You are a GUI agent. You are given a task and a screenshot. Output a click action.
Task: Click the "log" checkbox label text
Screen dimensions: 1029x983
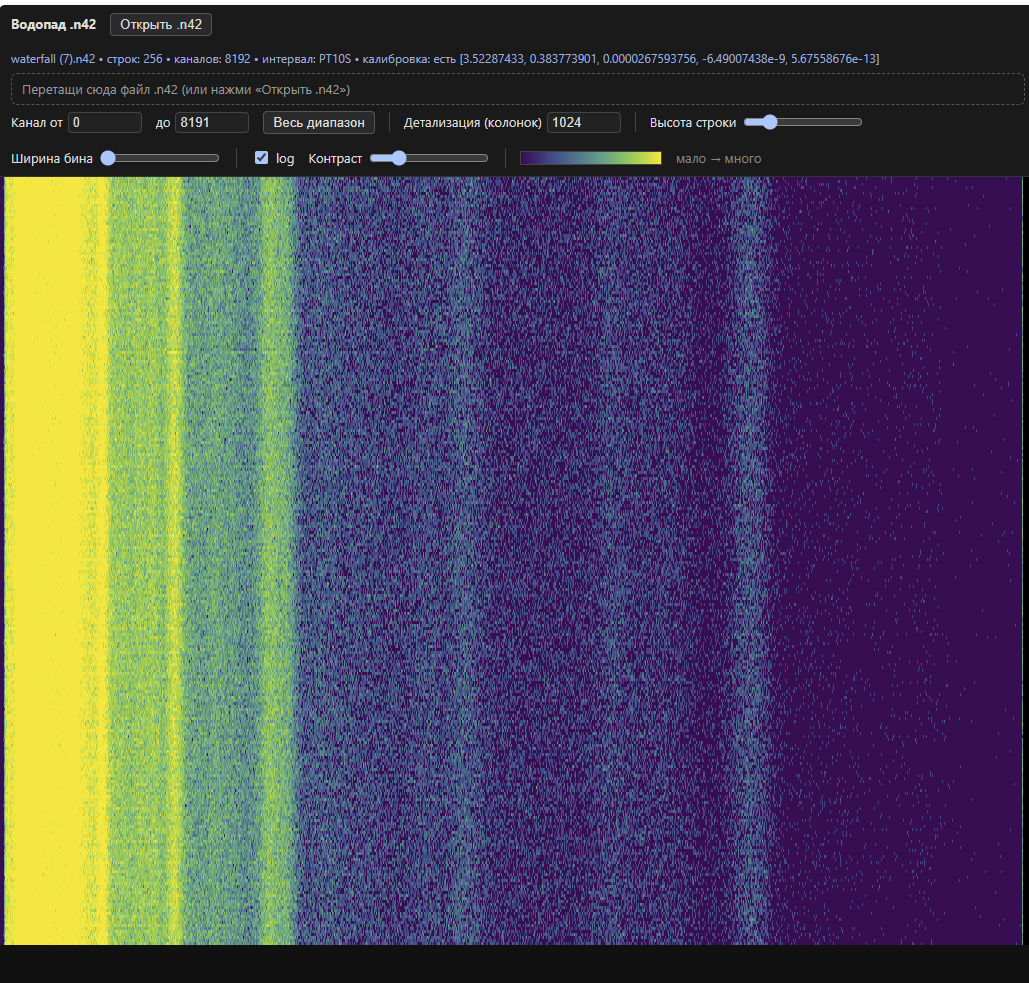click(x=285, y=159)
